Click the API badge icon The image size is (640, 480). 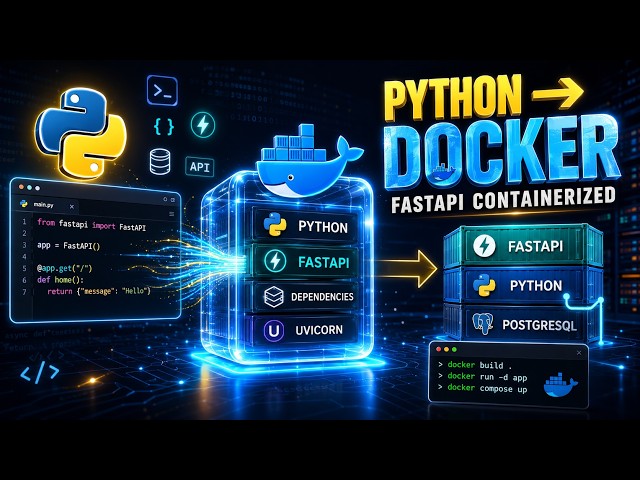pos(200,167)
